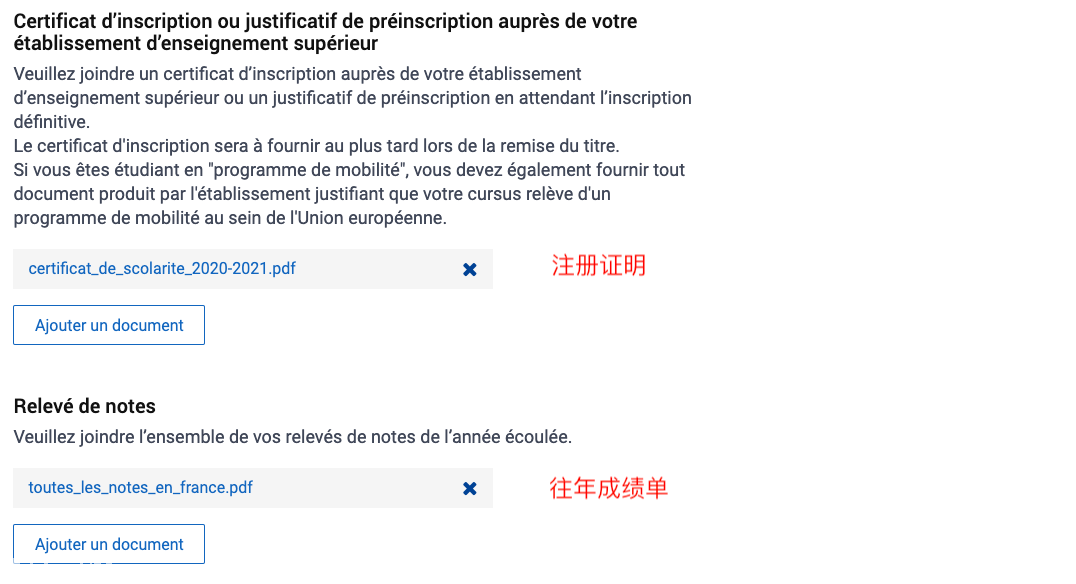The height and width of the screenshot is (584, 1076).
Task: Select the Certificat d'inscription section heading
Action: click(325, 32)
